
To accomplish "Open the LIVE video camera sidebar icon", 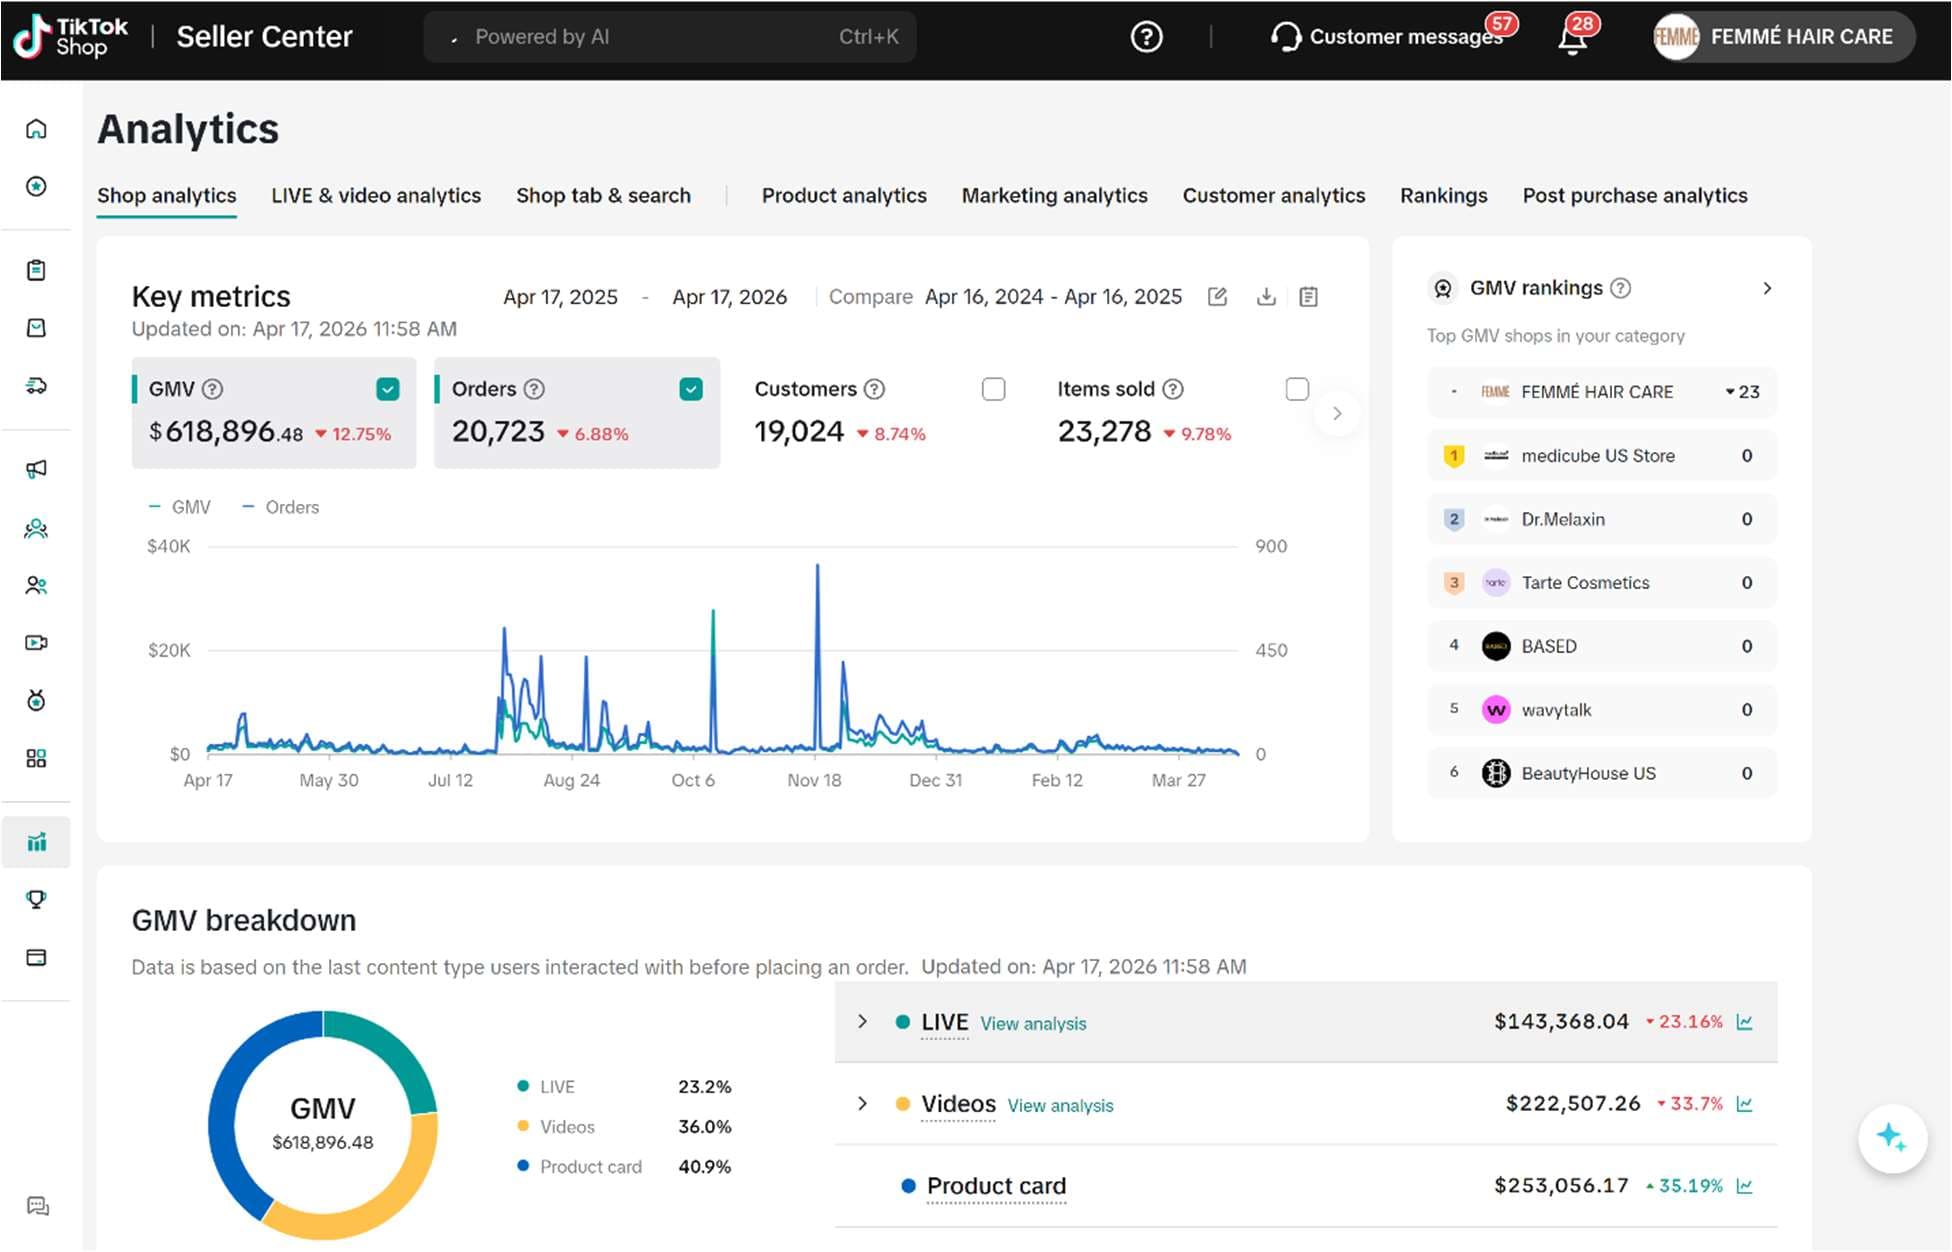I will pyautogui.click(x=36, y=643).
